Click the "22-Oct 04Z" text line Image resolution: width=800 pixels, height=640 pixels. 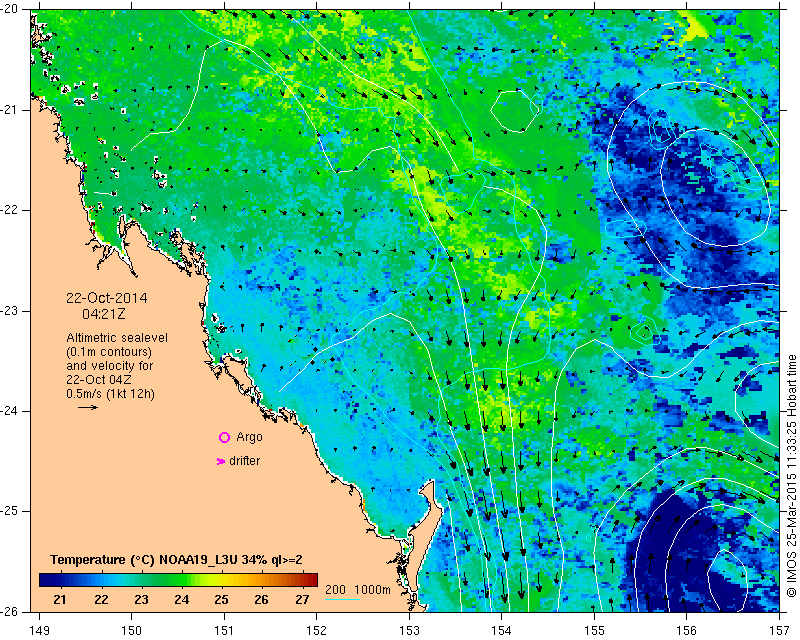point(98,380)
